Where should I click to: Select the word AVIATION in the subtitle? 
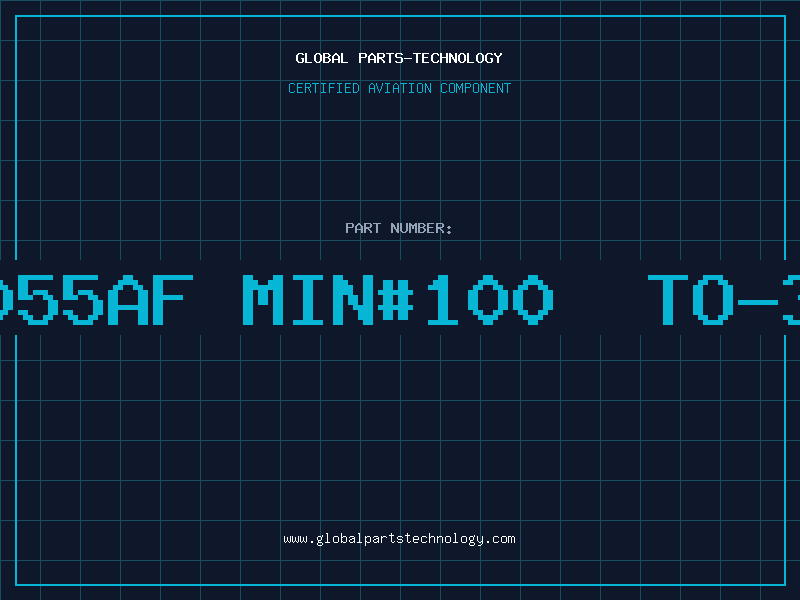coord(400,88)
